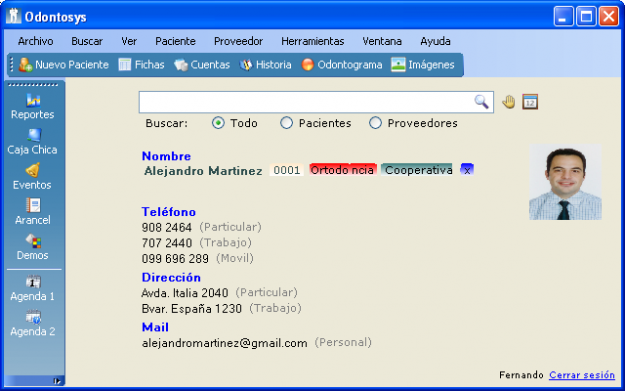Screen dimensions: 625x391
Task: Open the Archivo menu
Action: coord(35,41)
